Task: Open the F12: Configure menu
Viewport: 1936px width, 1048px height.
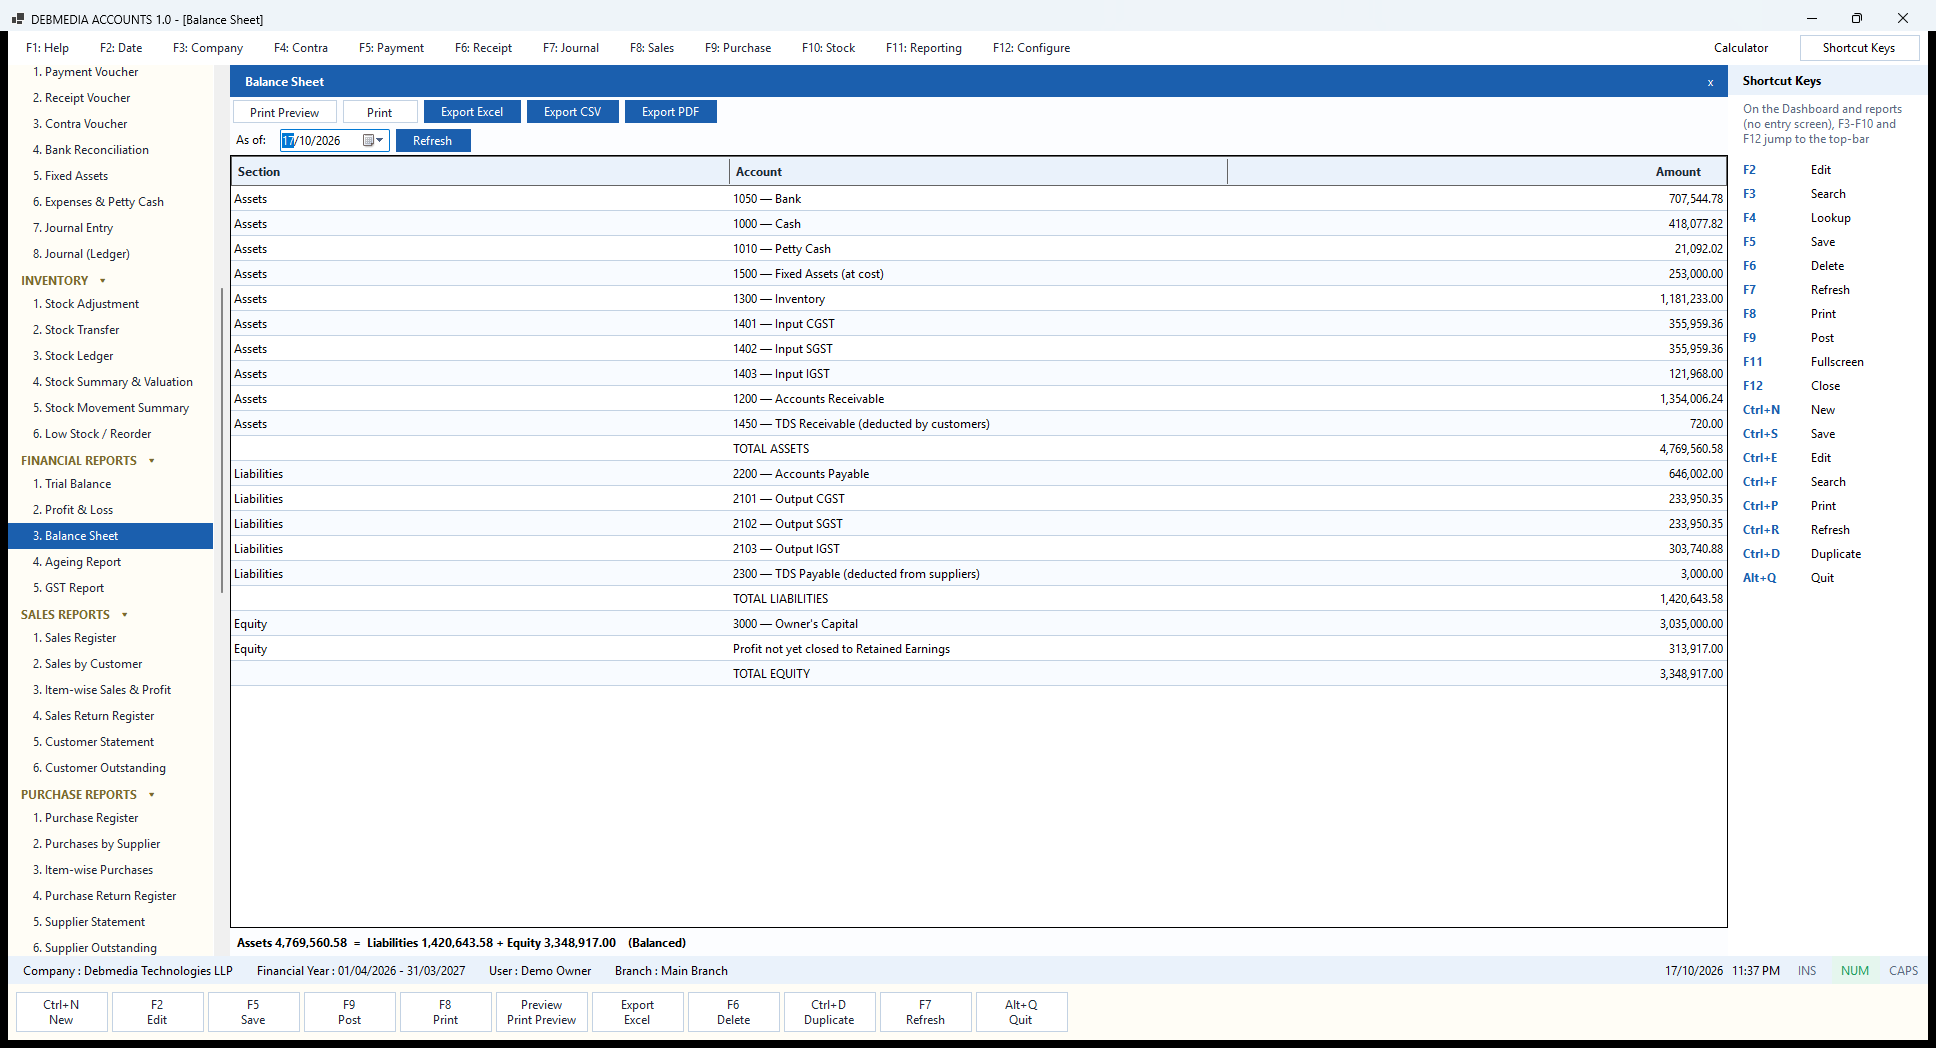Action: (x=1031, y=48)
